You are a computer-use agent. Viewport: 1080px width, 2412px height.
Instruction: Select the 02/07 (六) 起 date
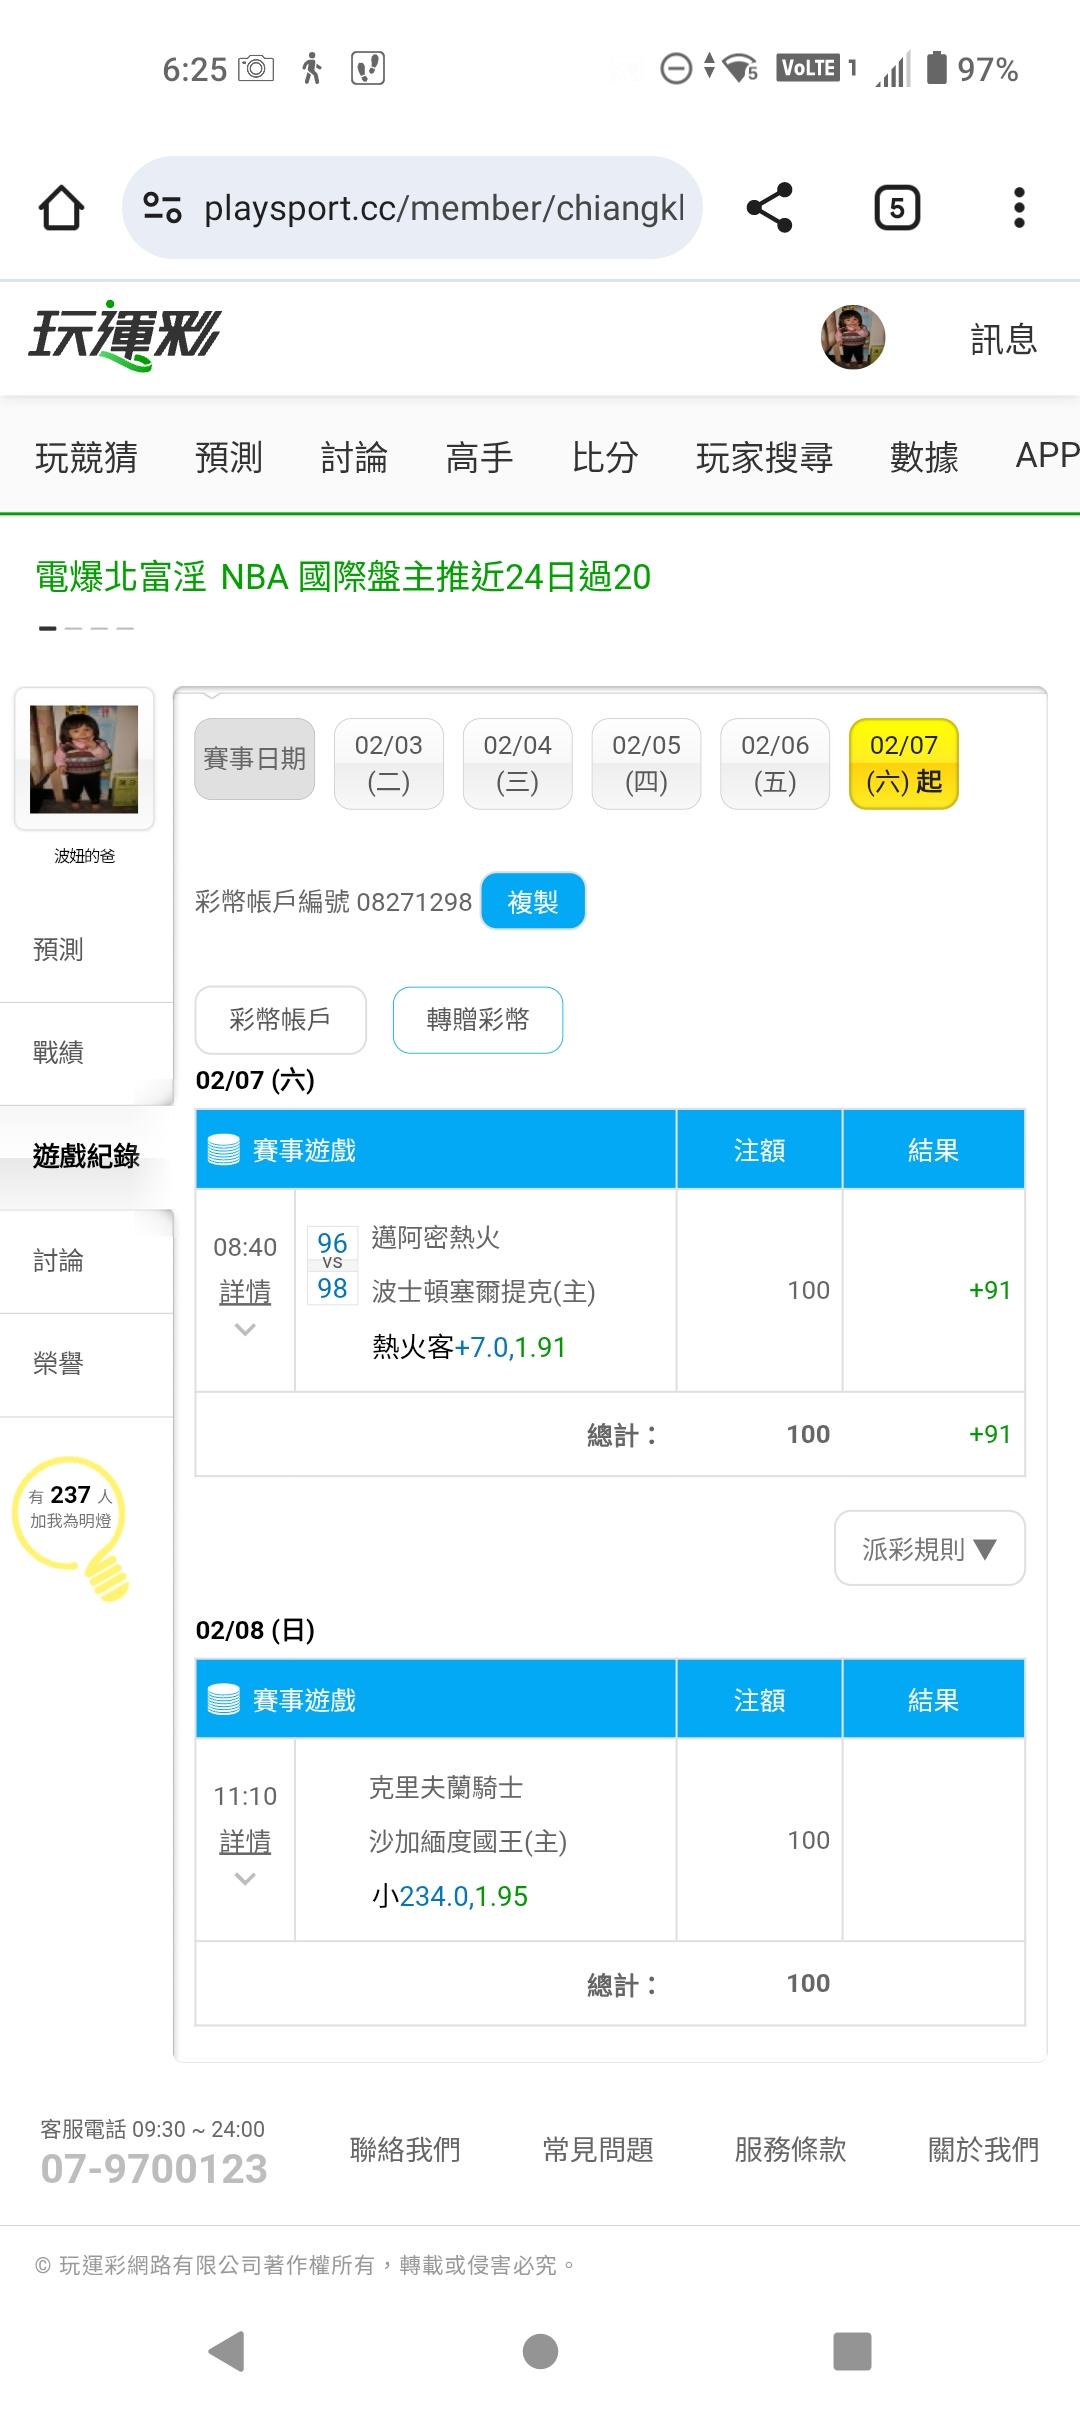pos(903,763)
